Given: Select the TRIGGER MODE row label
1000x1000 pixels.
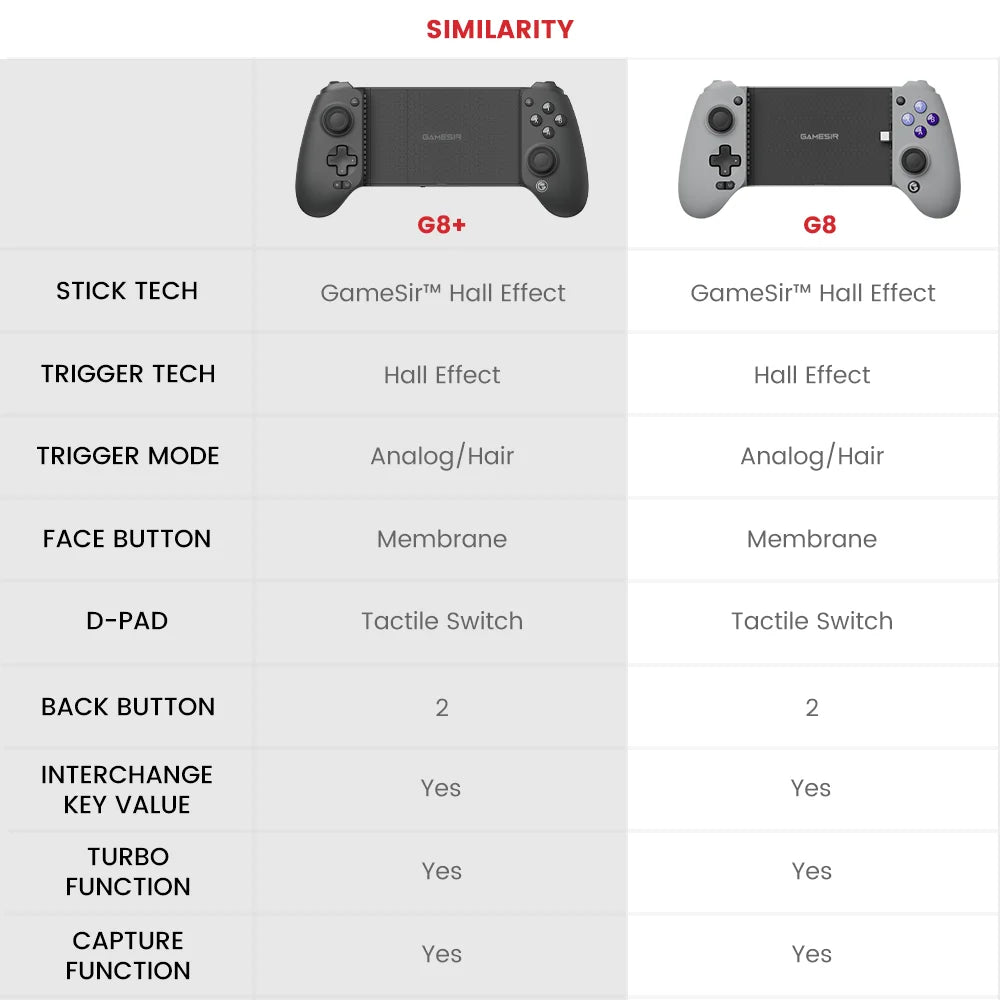Looking at the screenshot, I should (x=128, y=456).
